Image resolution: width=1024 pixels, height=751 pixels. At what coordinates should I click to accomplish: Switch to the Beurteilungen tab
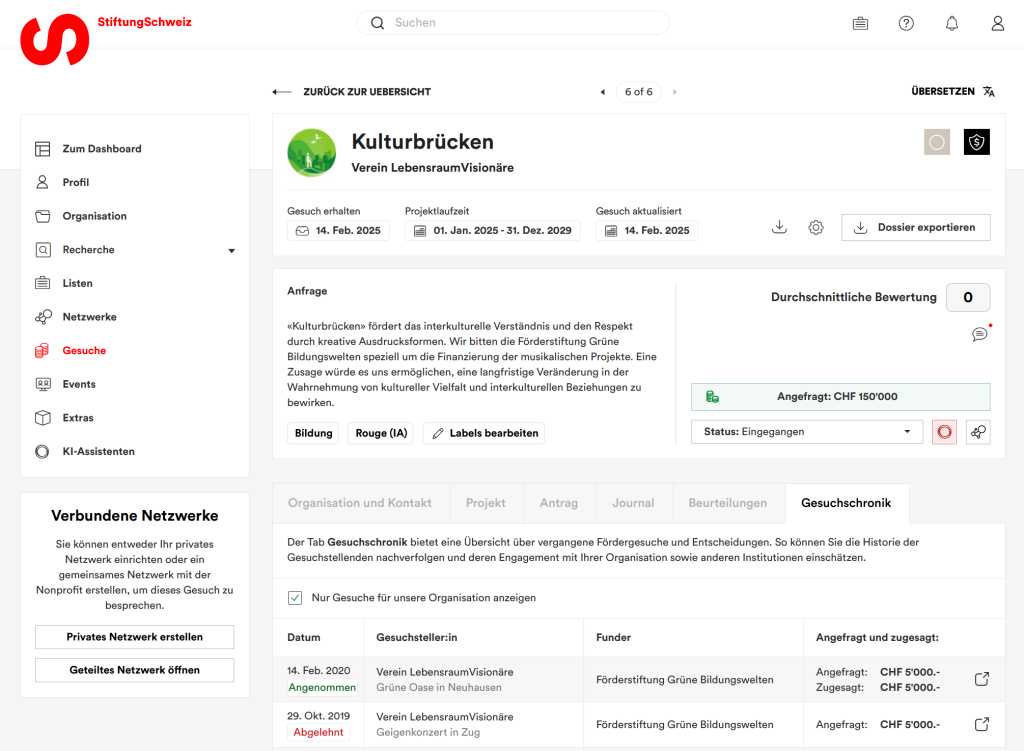pyautogui.click(x=727, y=503)
